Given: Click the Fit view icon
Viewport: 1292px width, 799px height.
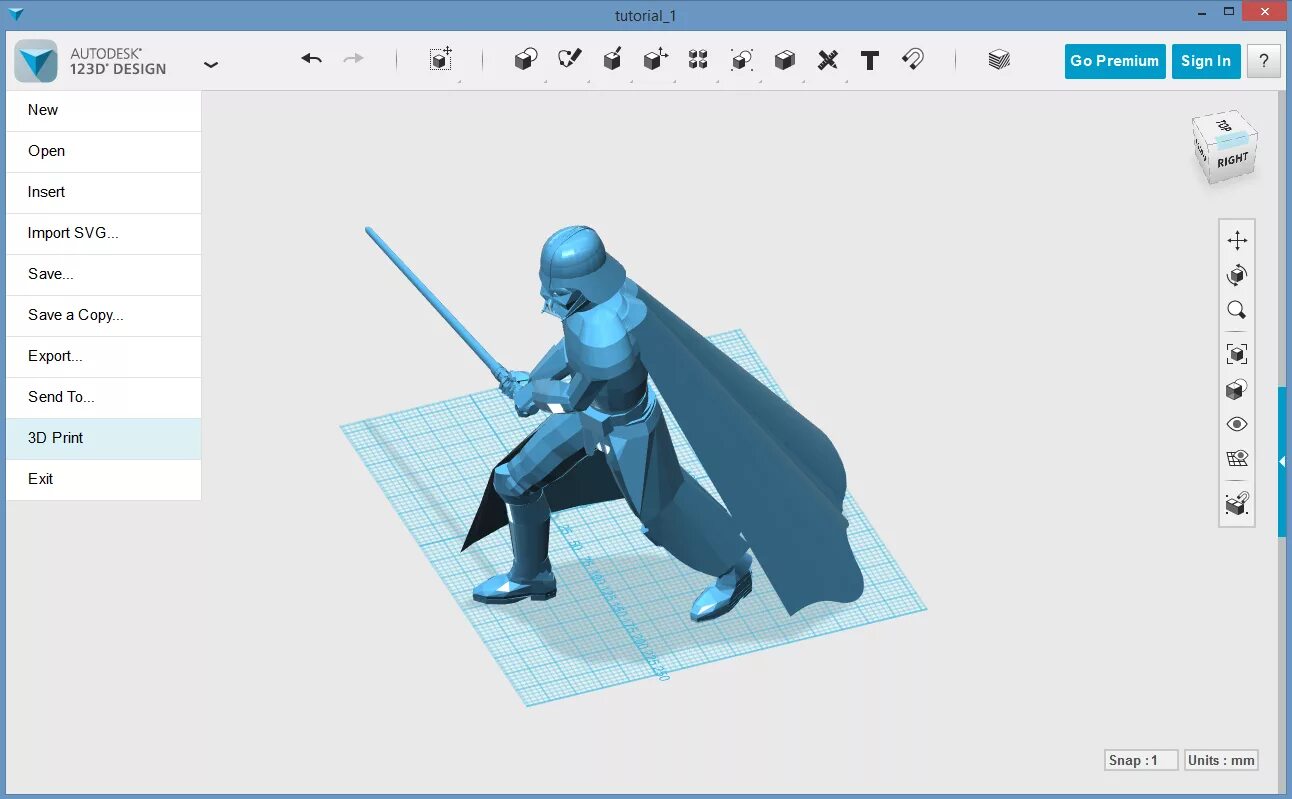Looking at the screenshot, I should coord(1237,354).
